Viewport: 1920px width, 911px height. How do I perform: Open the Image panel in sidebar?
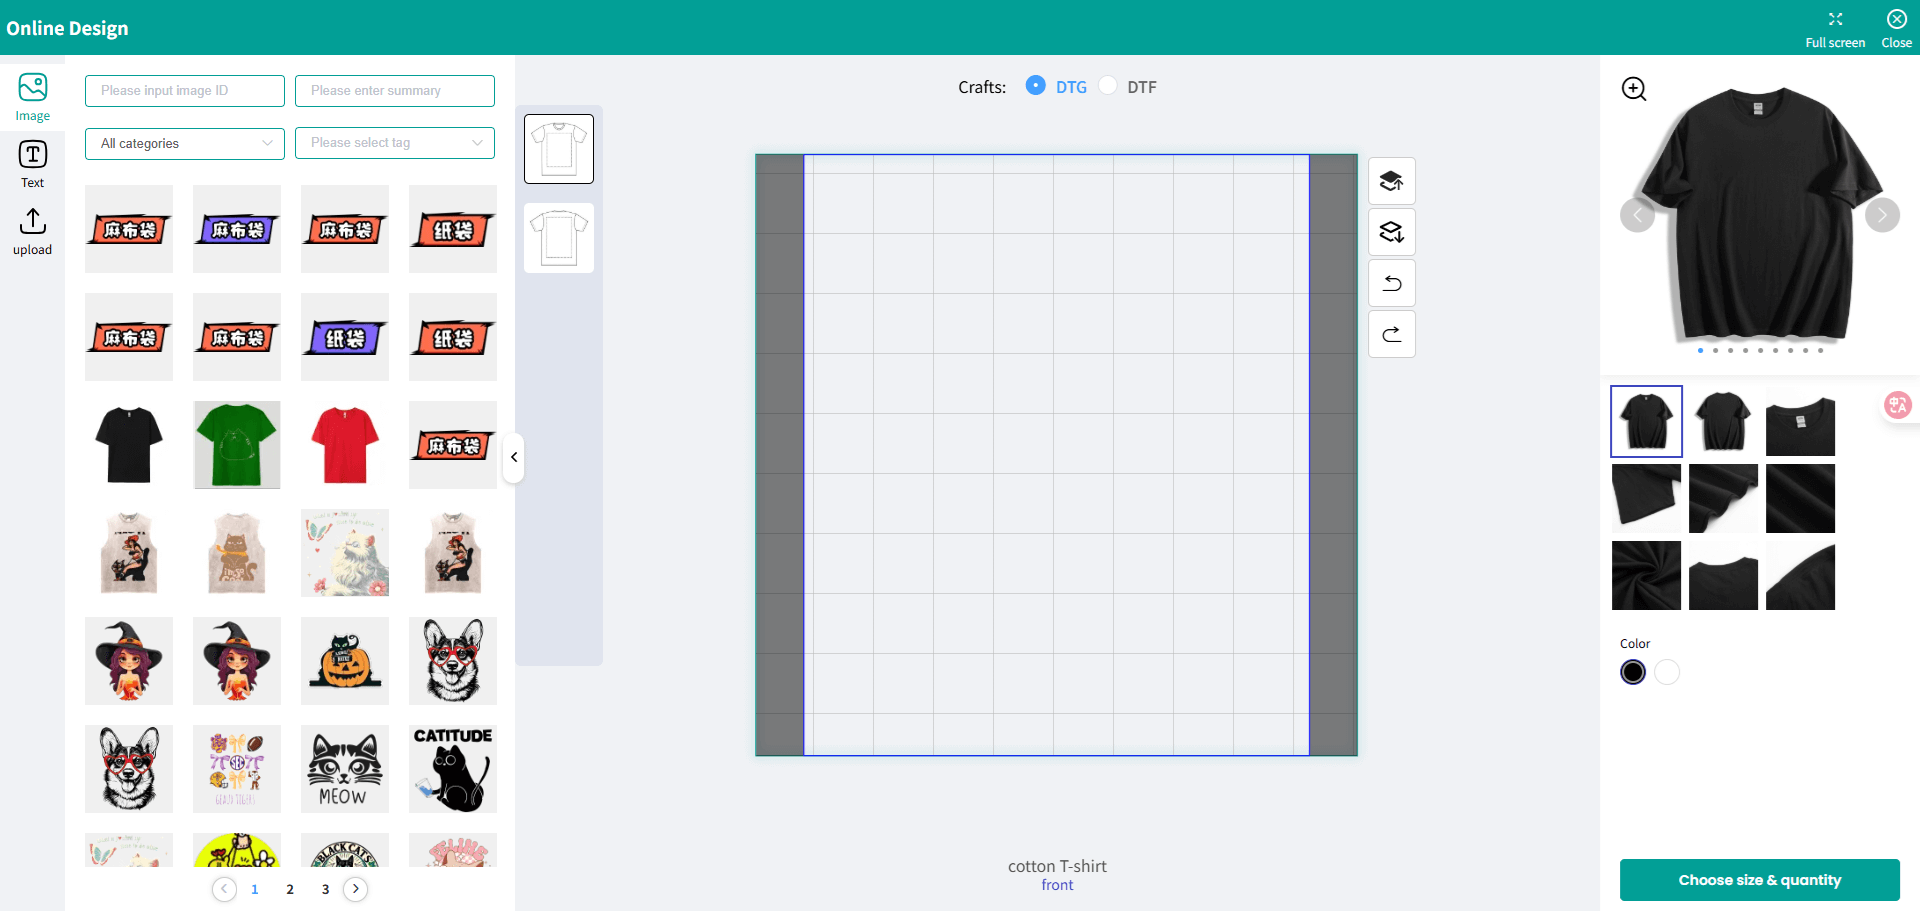click(32, 97)
